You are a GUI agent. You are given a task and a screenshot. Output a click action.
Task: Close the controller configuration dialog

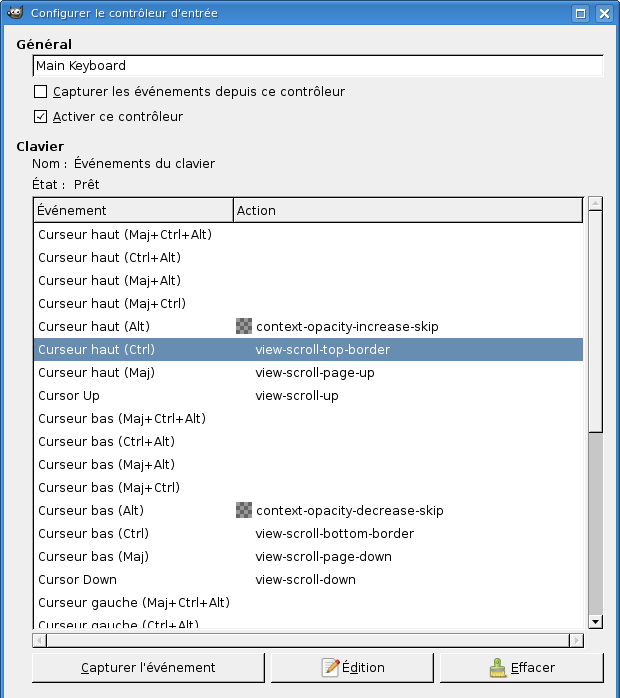(x=603, y=14)
